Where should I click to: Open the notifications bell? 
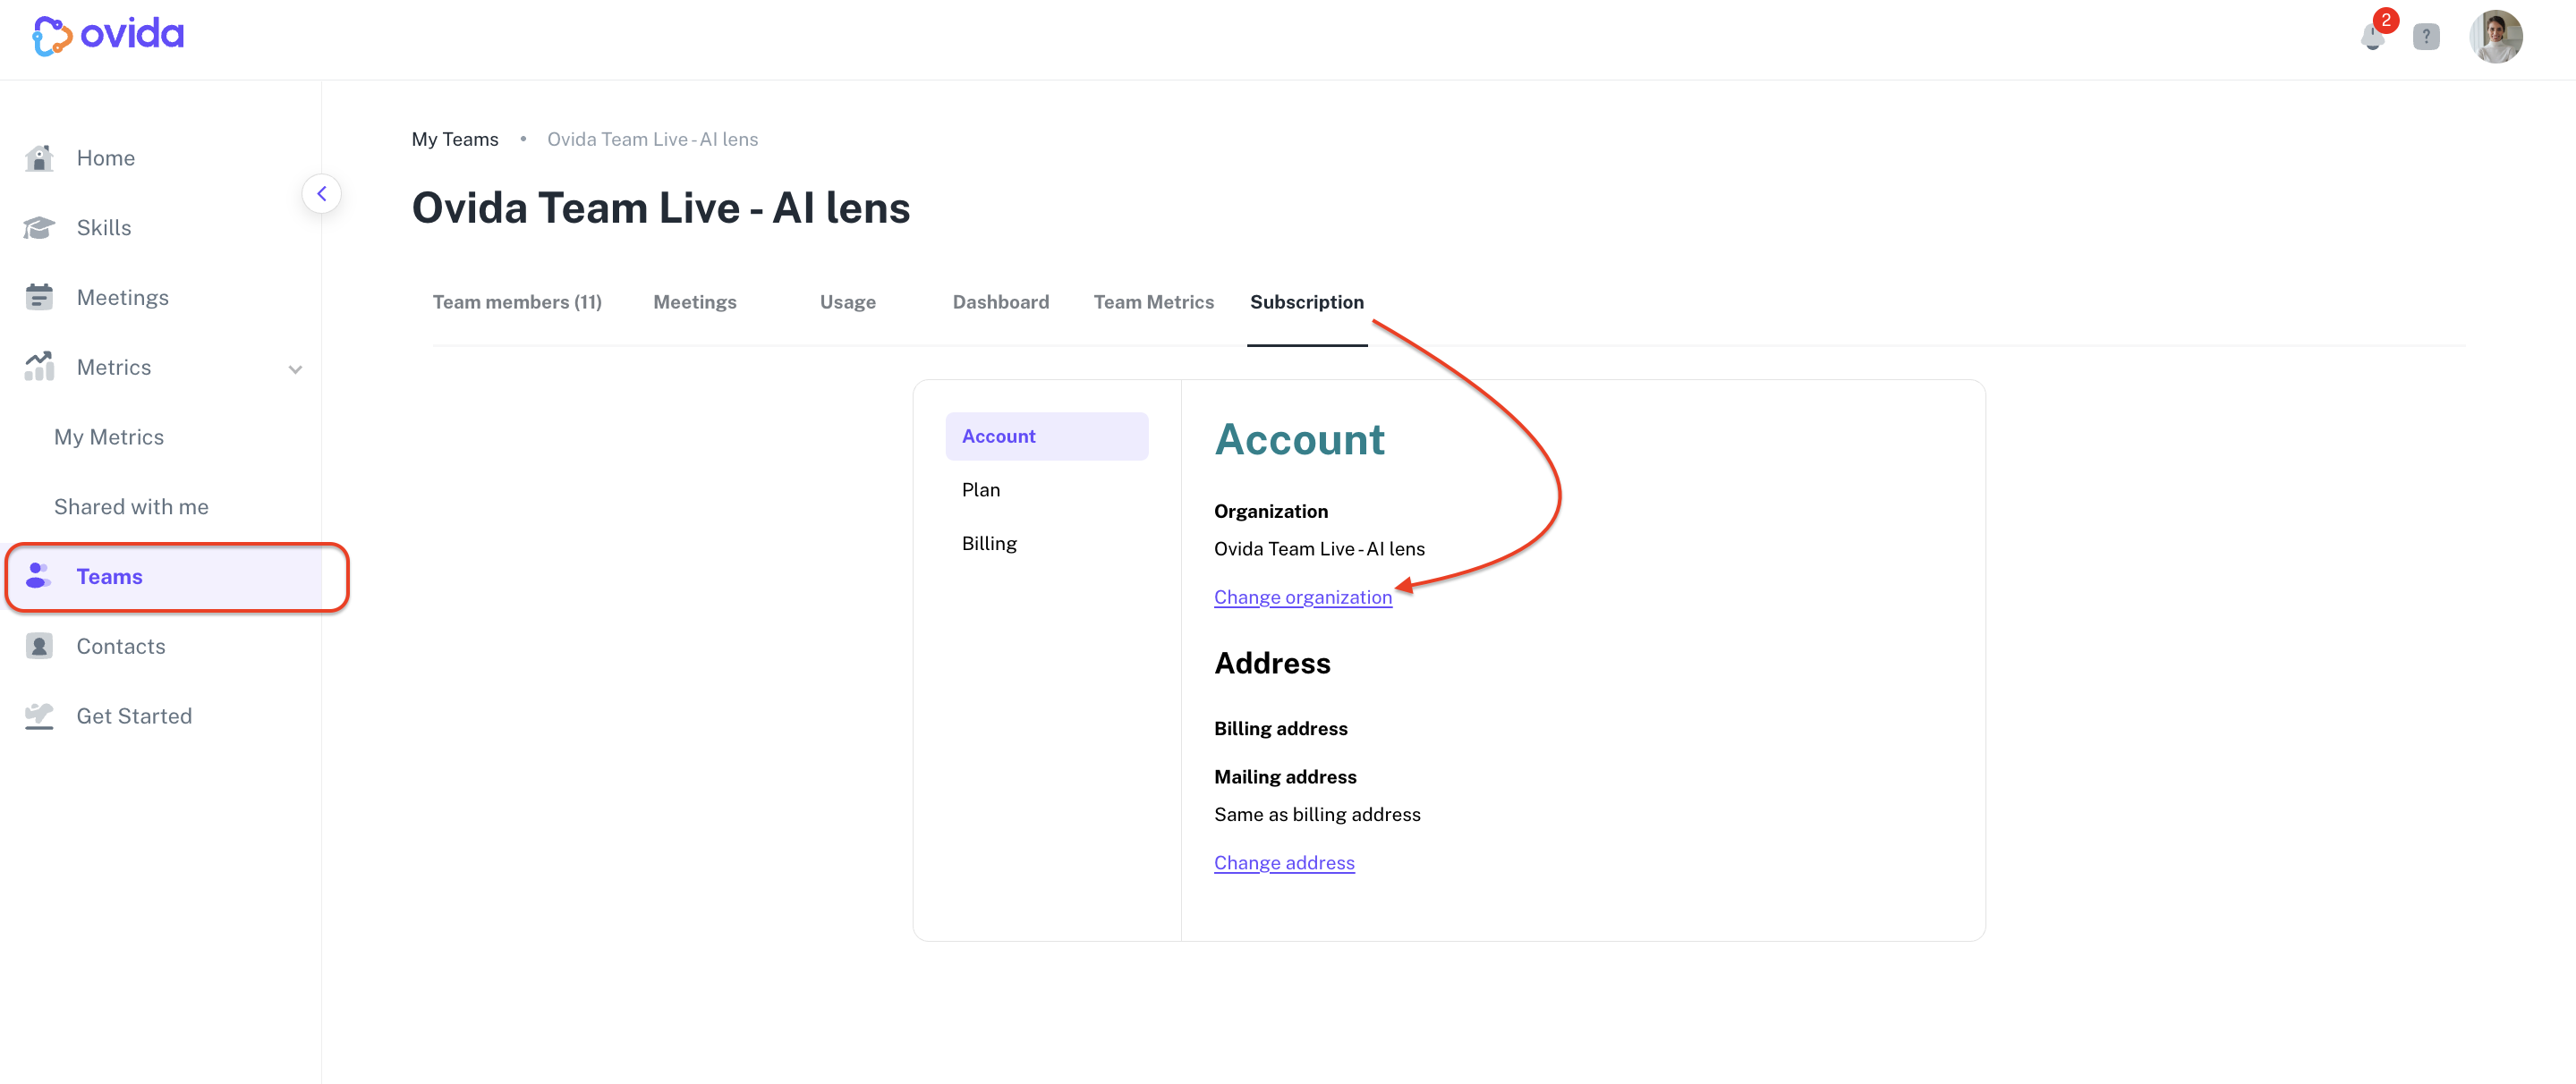(2372, 37)
